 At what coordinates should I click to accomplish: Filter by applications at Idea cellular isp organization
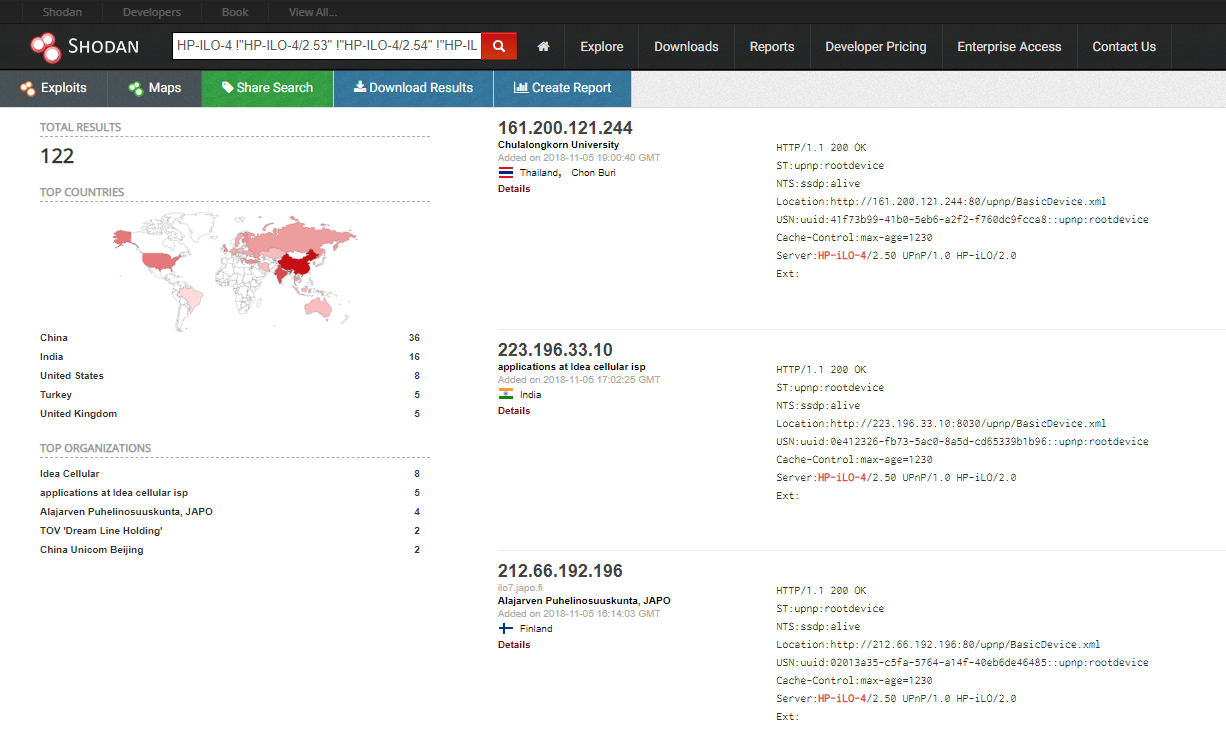114,493
